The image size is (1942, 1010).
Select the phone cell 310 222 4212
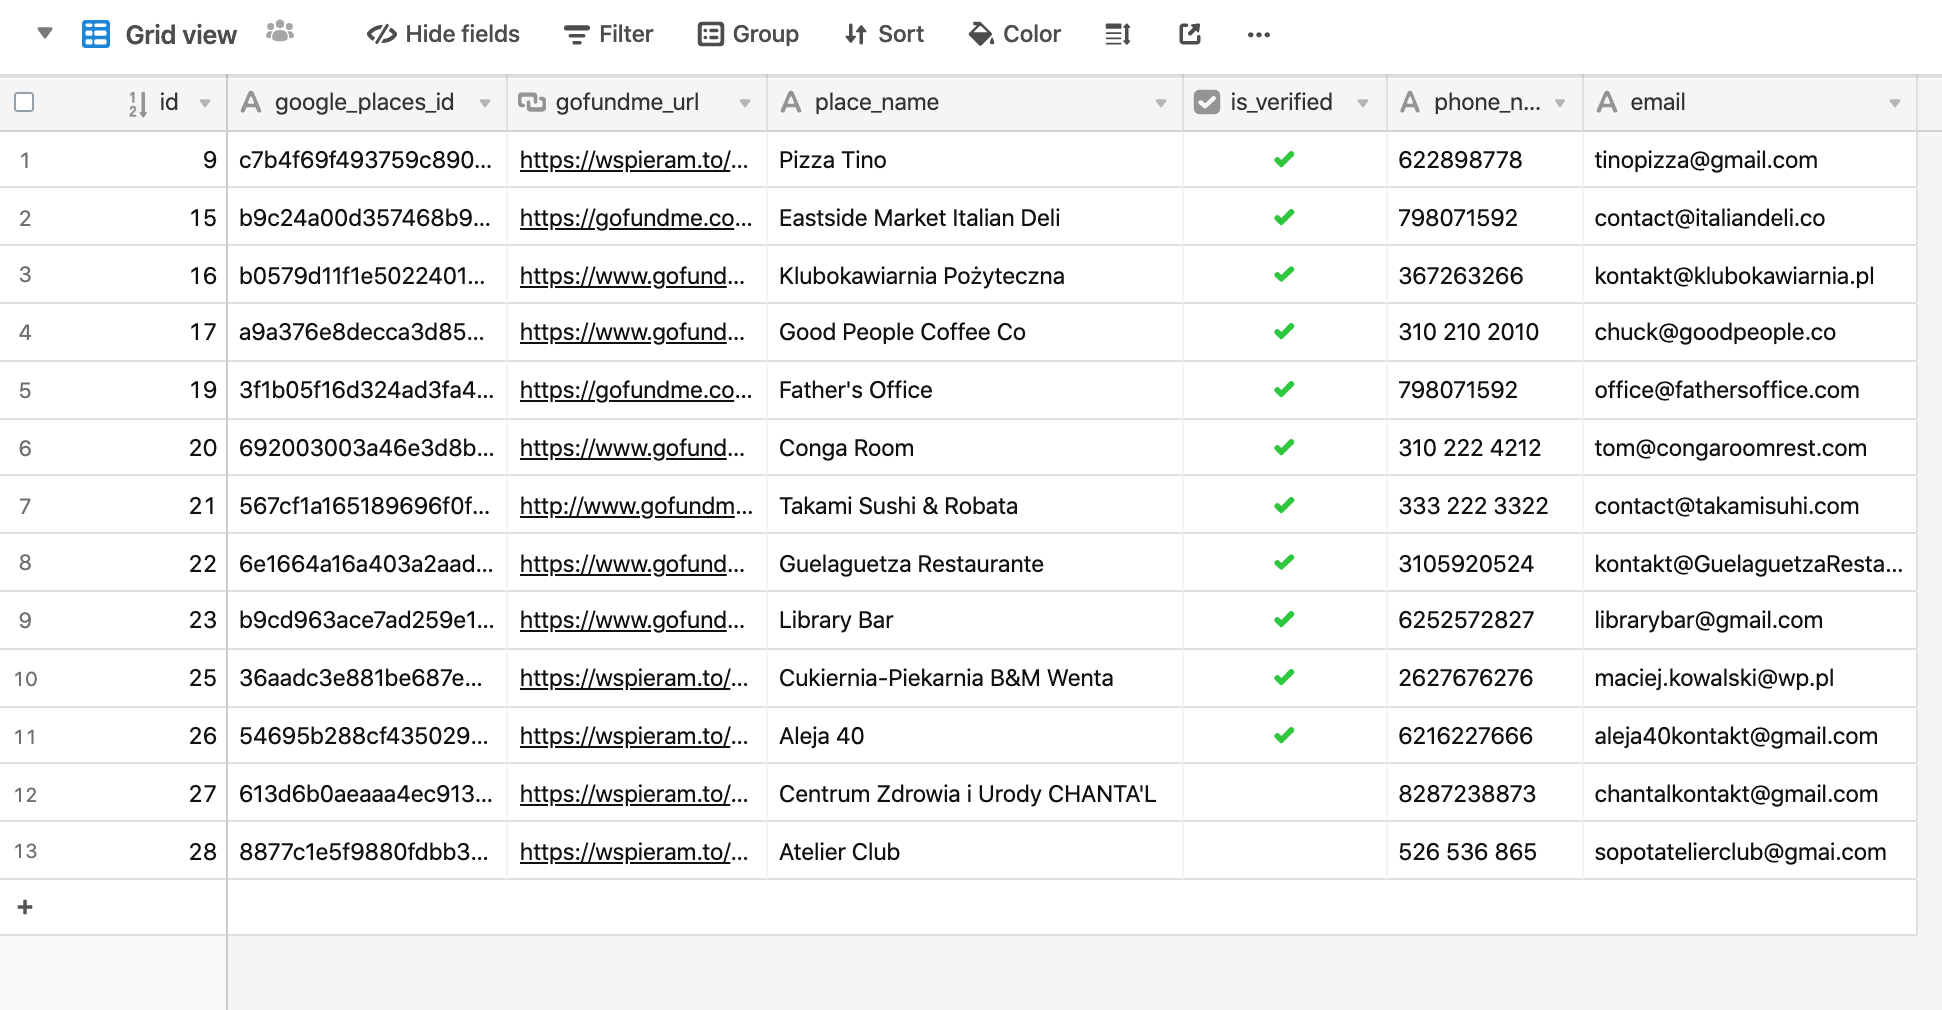tap(1485, 448)
